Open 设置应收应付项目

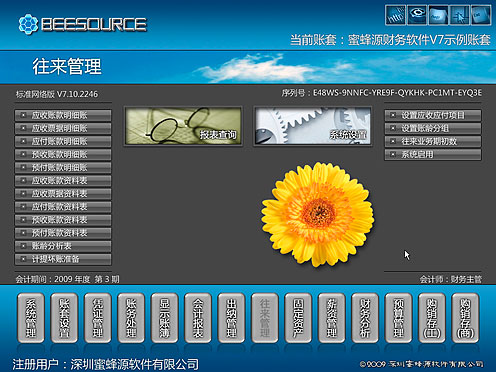point(433,116)
